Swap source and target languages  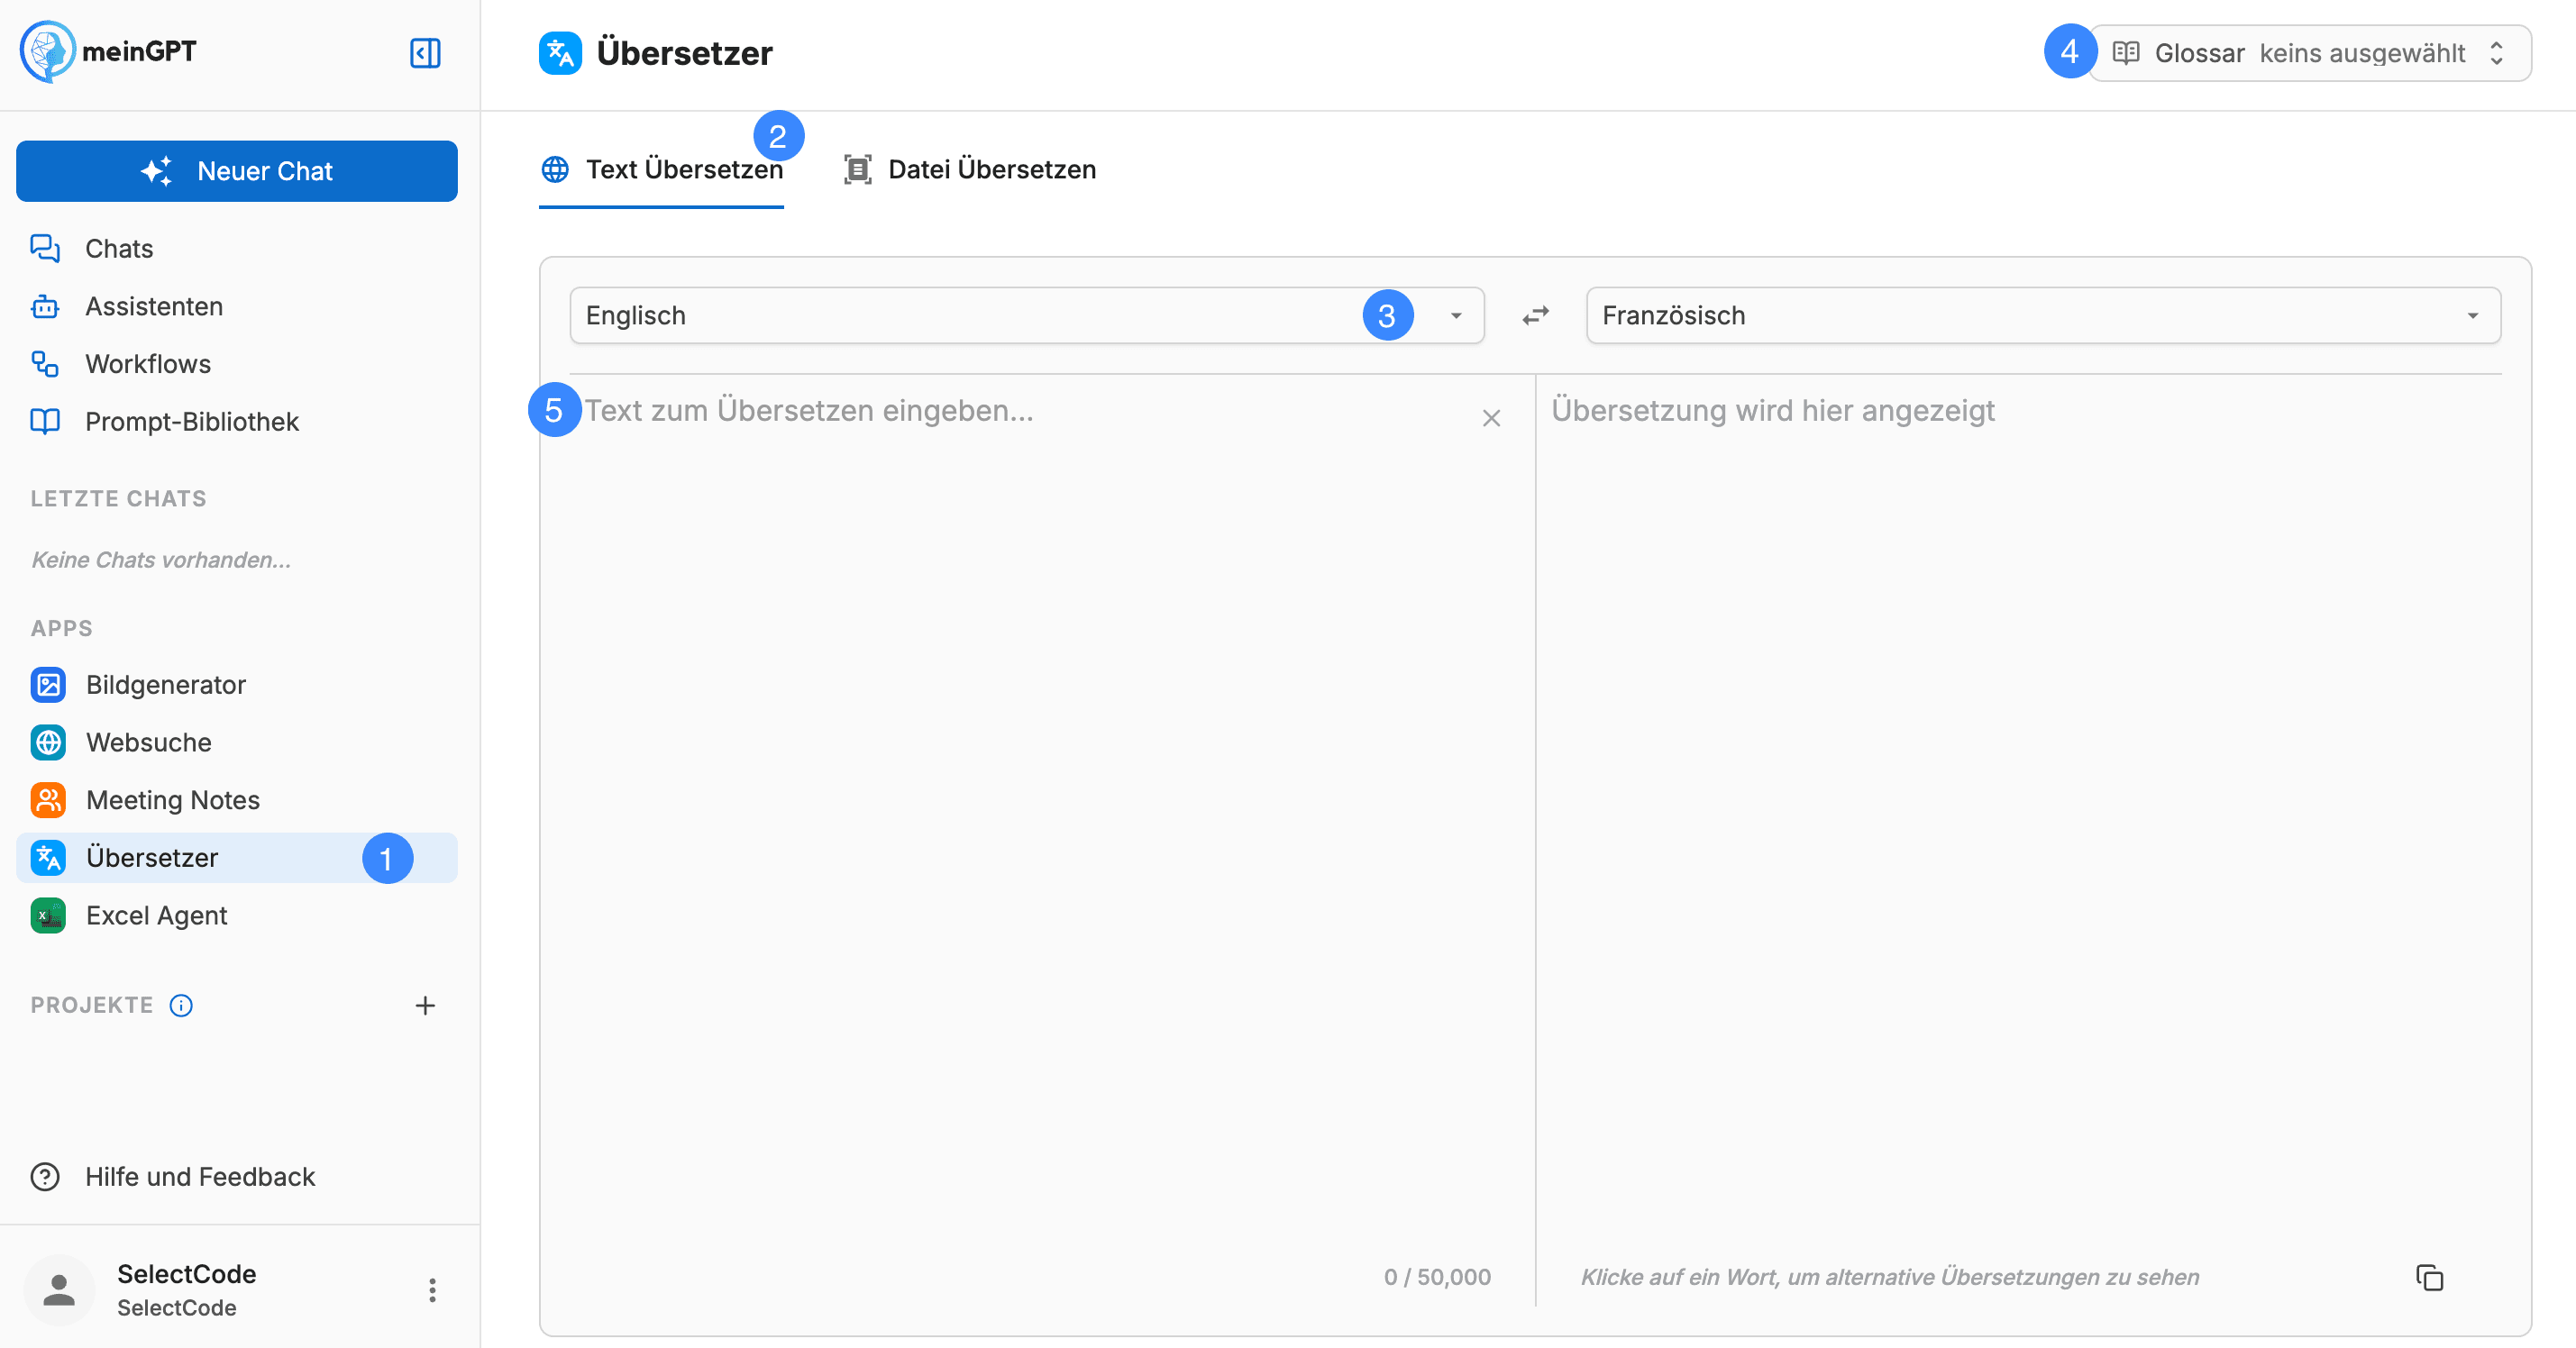[x=1535, y=315]
